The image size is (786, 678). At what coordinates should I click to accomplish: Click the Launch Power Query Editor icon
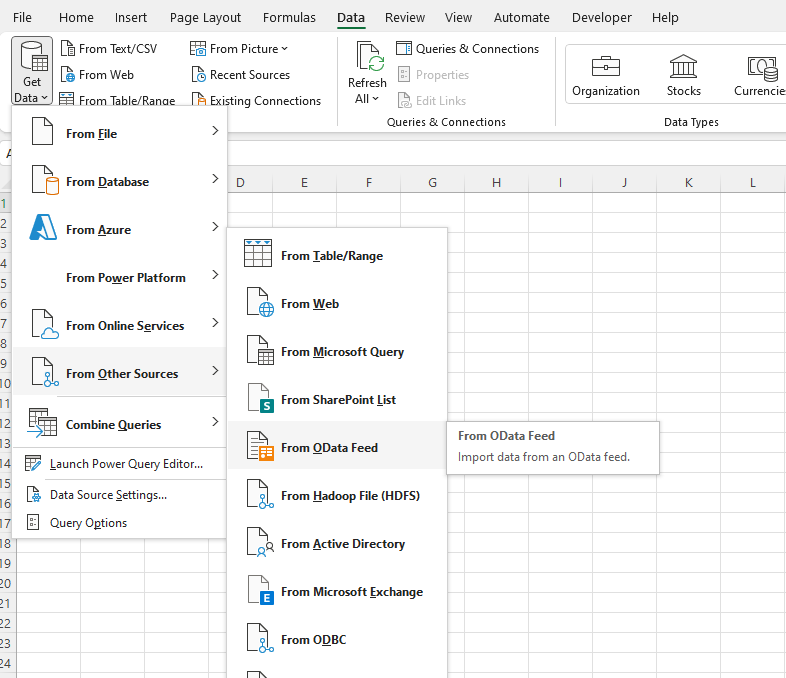(33, 464)
